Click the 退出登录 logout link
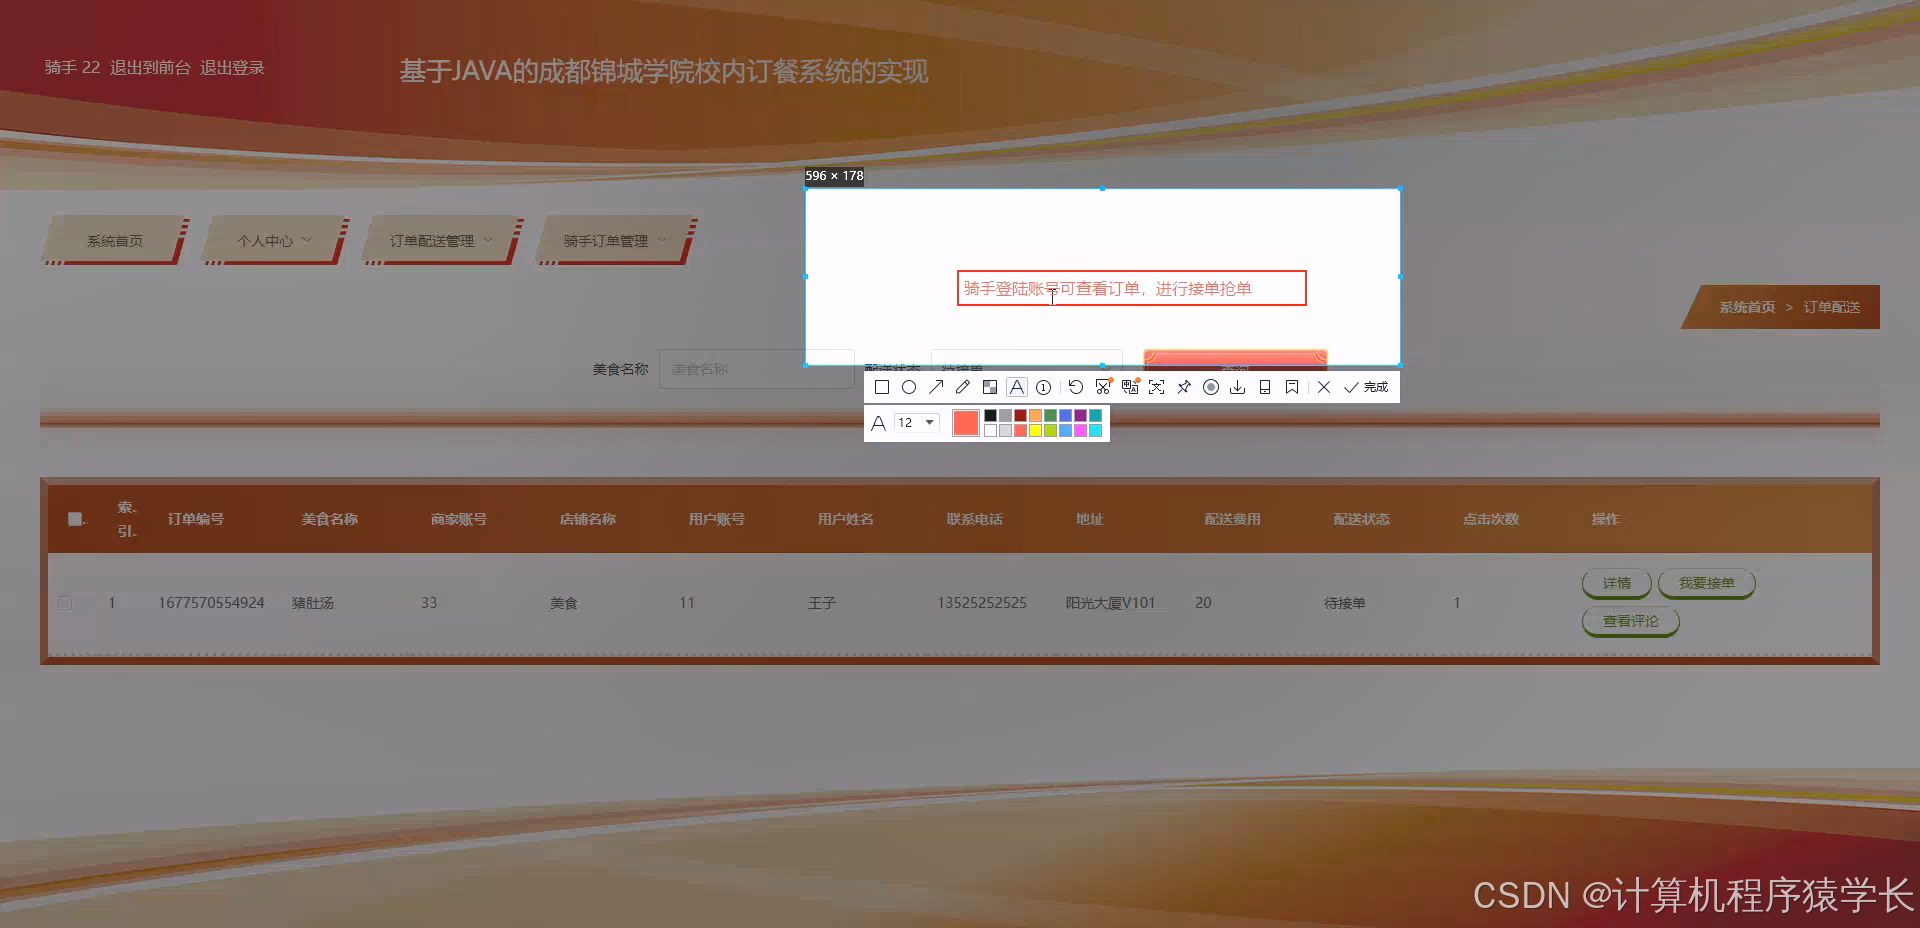The height and width of the screenshot is (928, 1920). [233, 67]
